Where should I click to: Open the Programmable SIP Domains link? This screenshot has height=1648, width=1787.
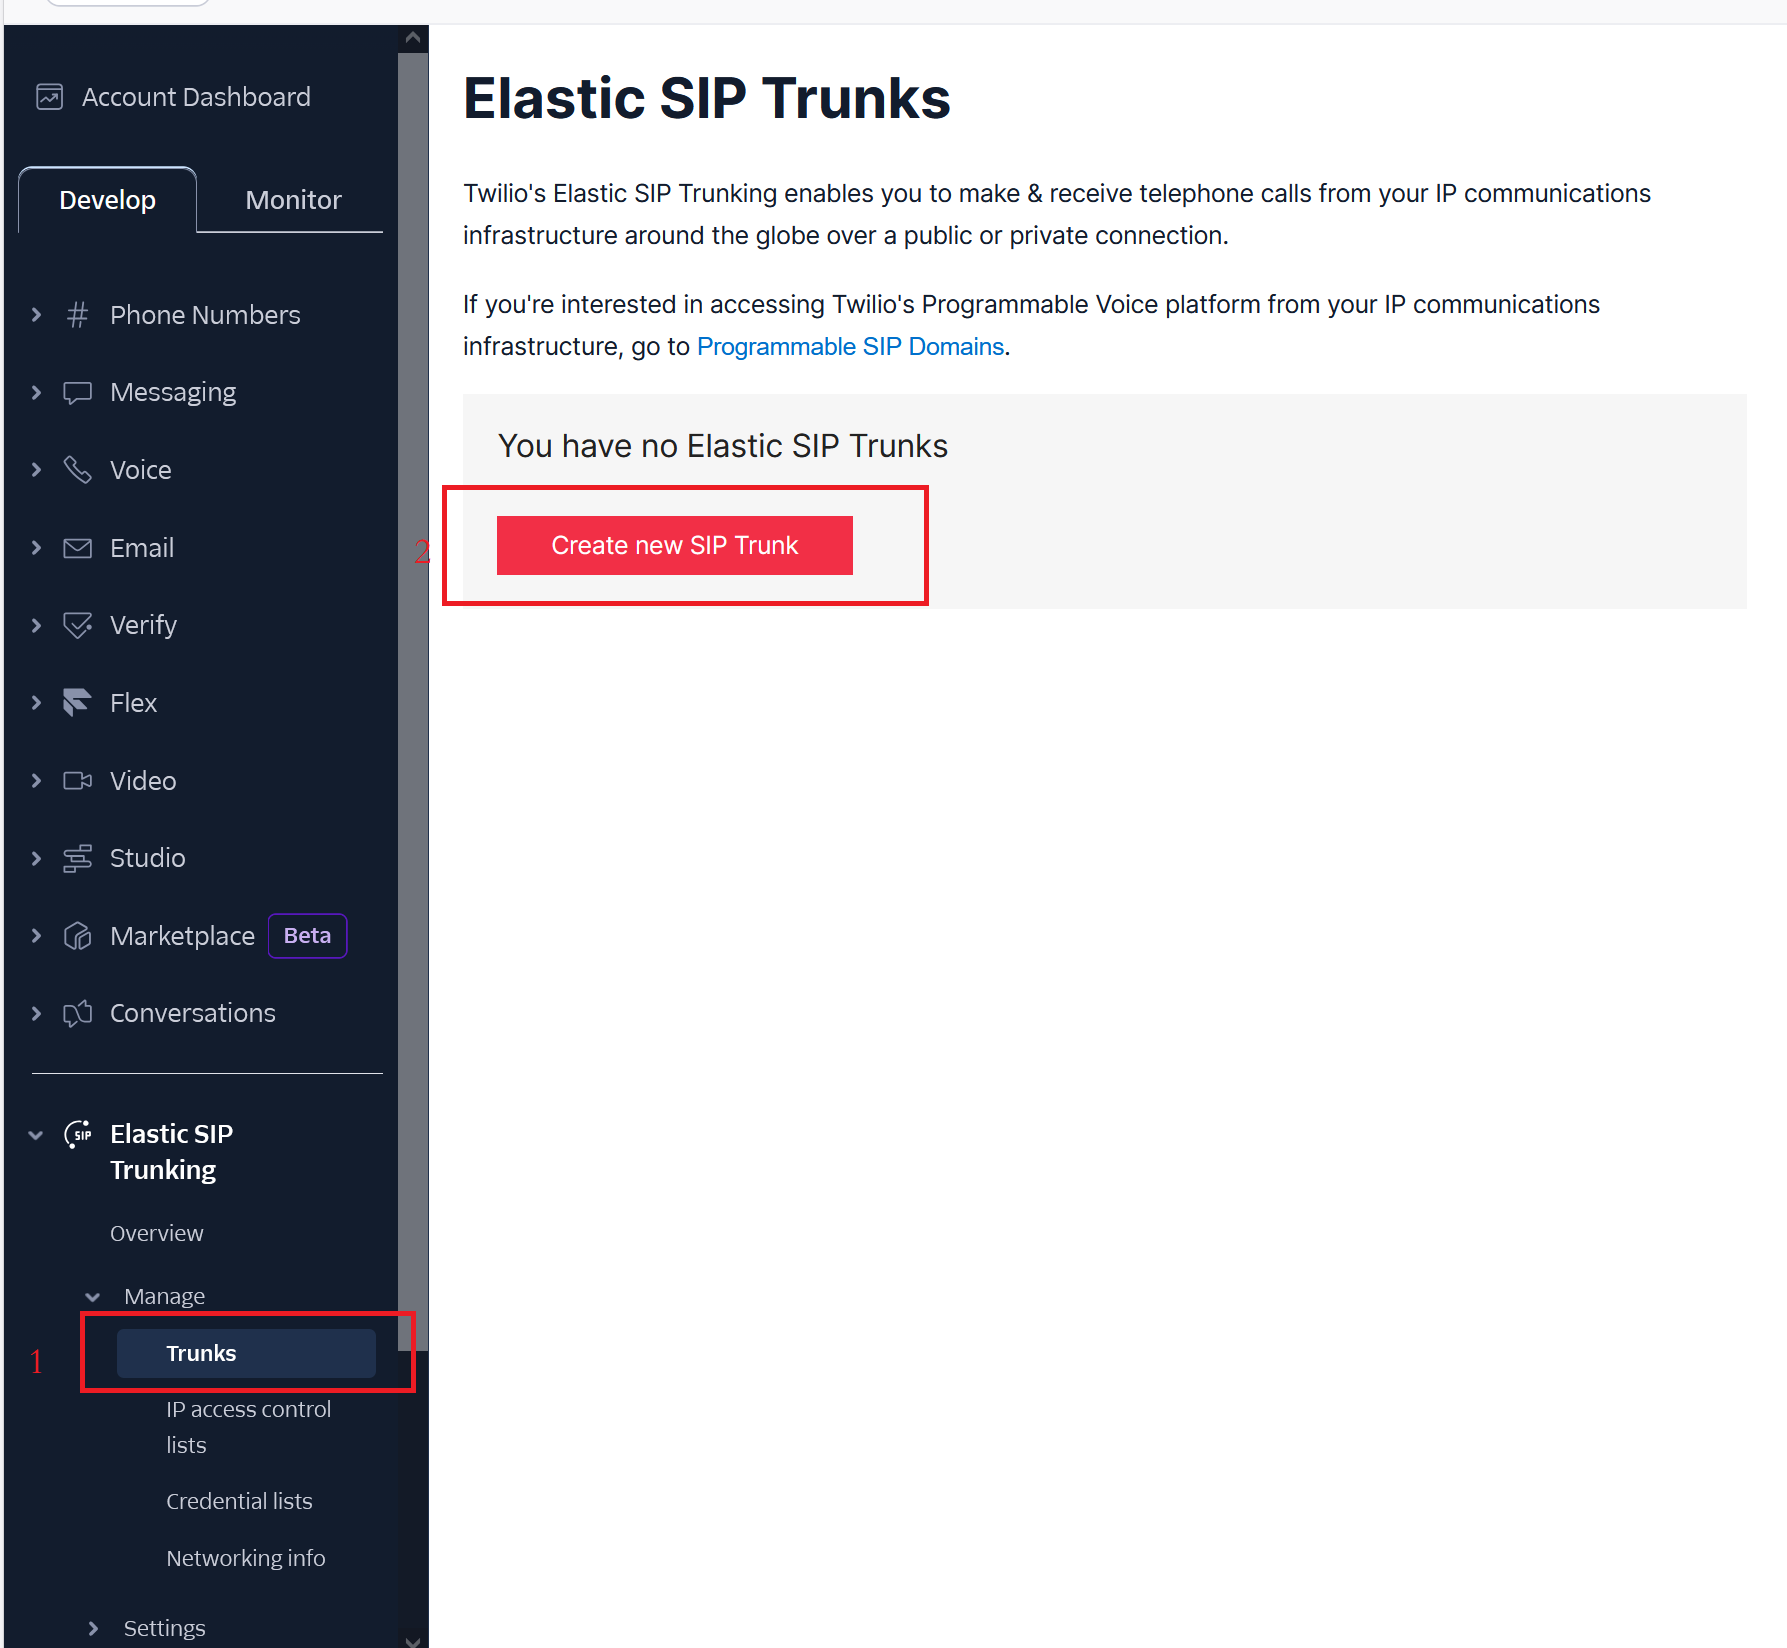tap(850, 346)
